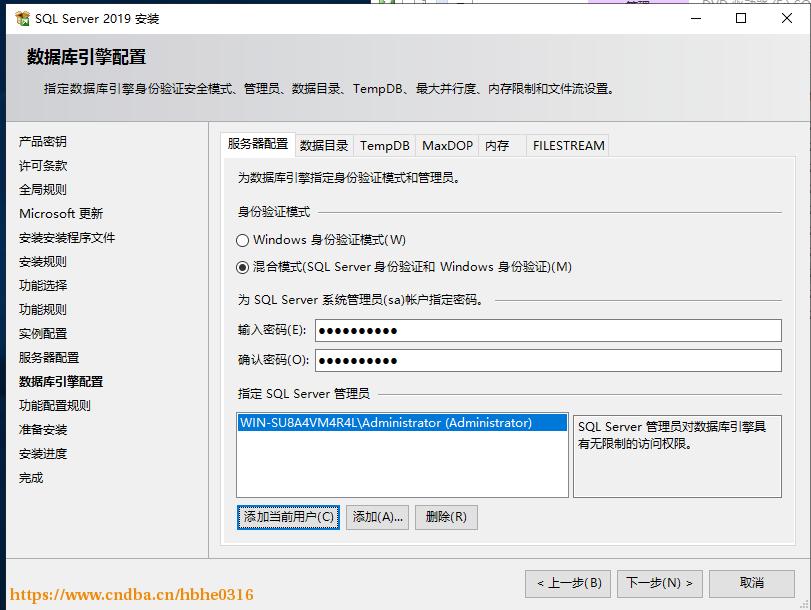Maximize the SQL Server 2019 setup window
The width and height of the screenshot is (811, 610).
pos(741,19)
